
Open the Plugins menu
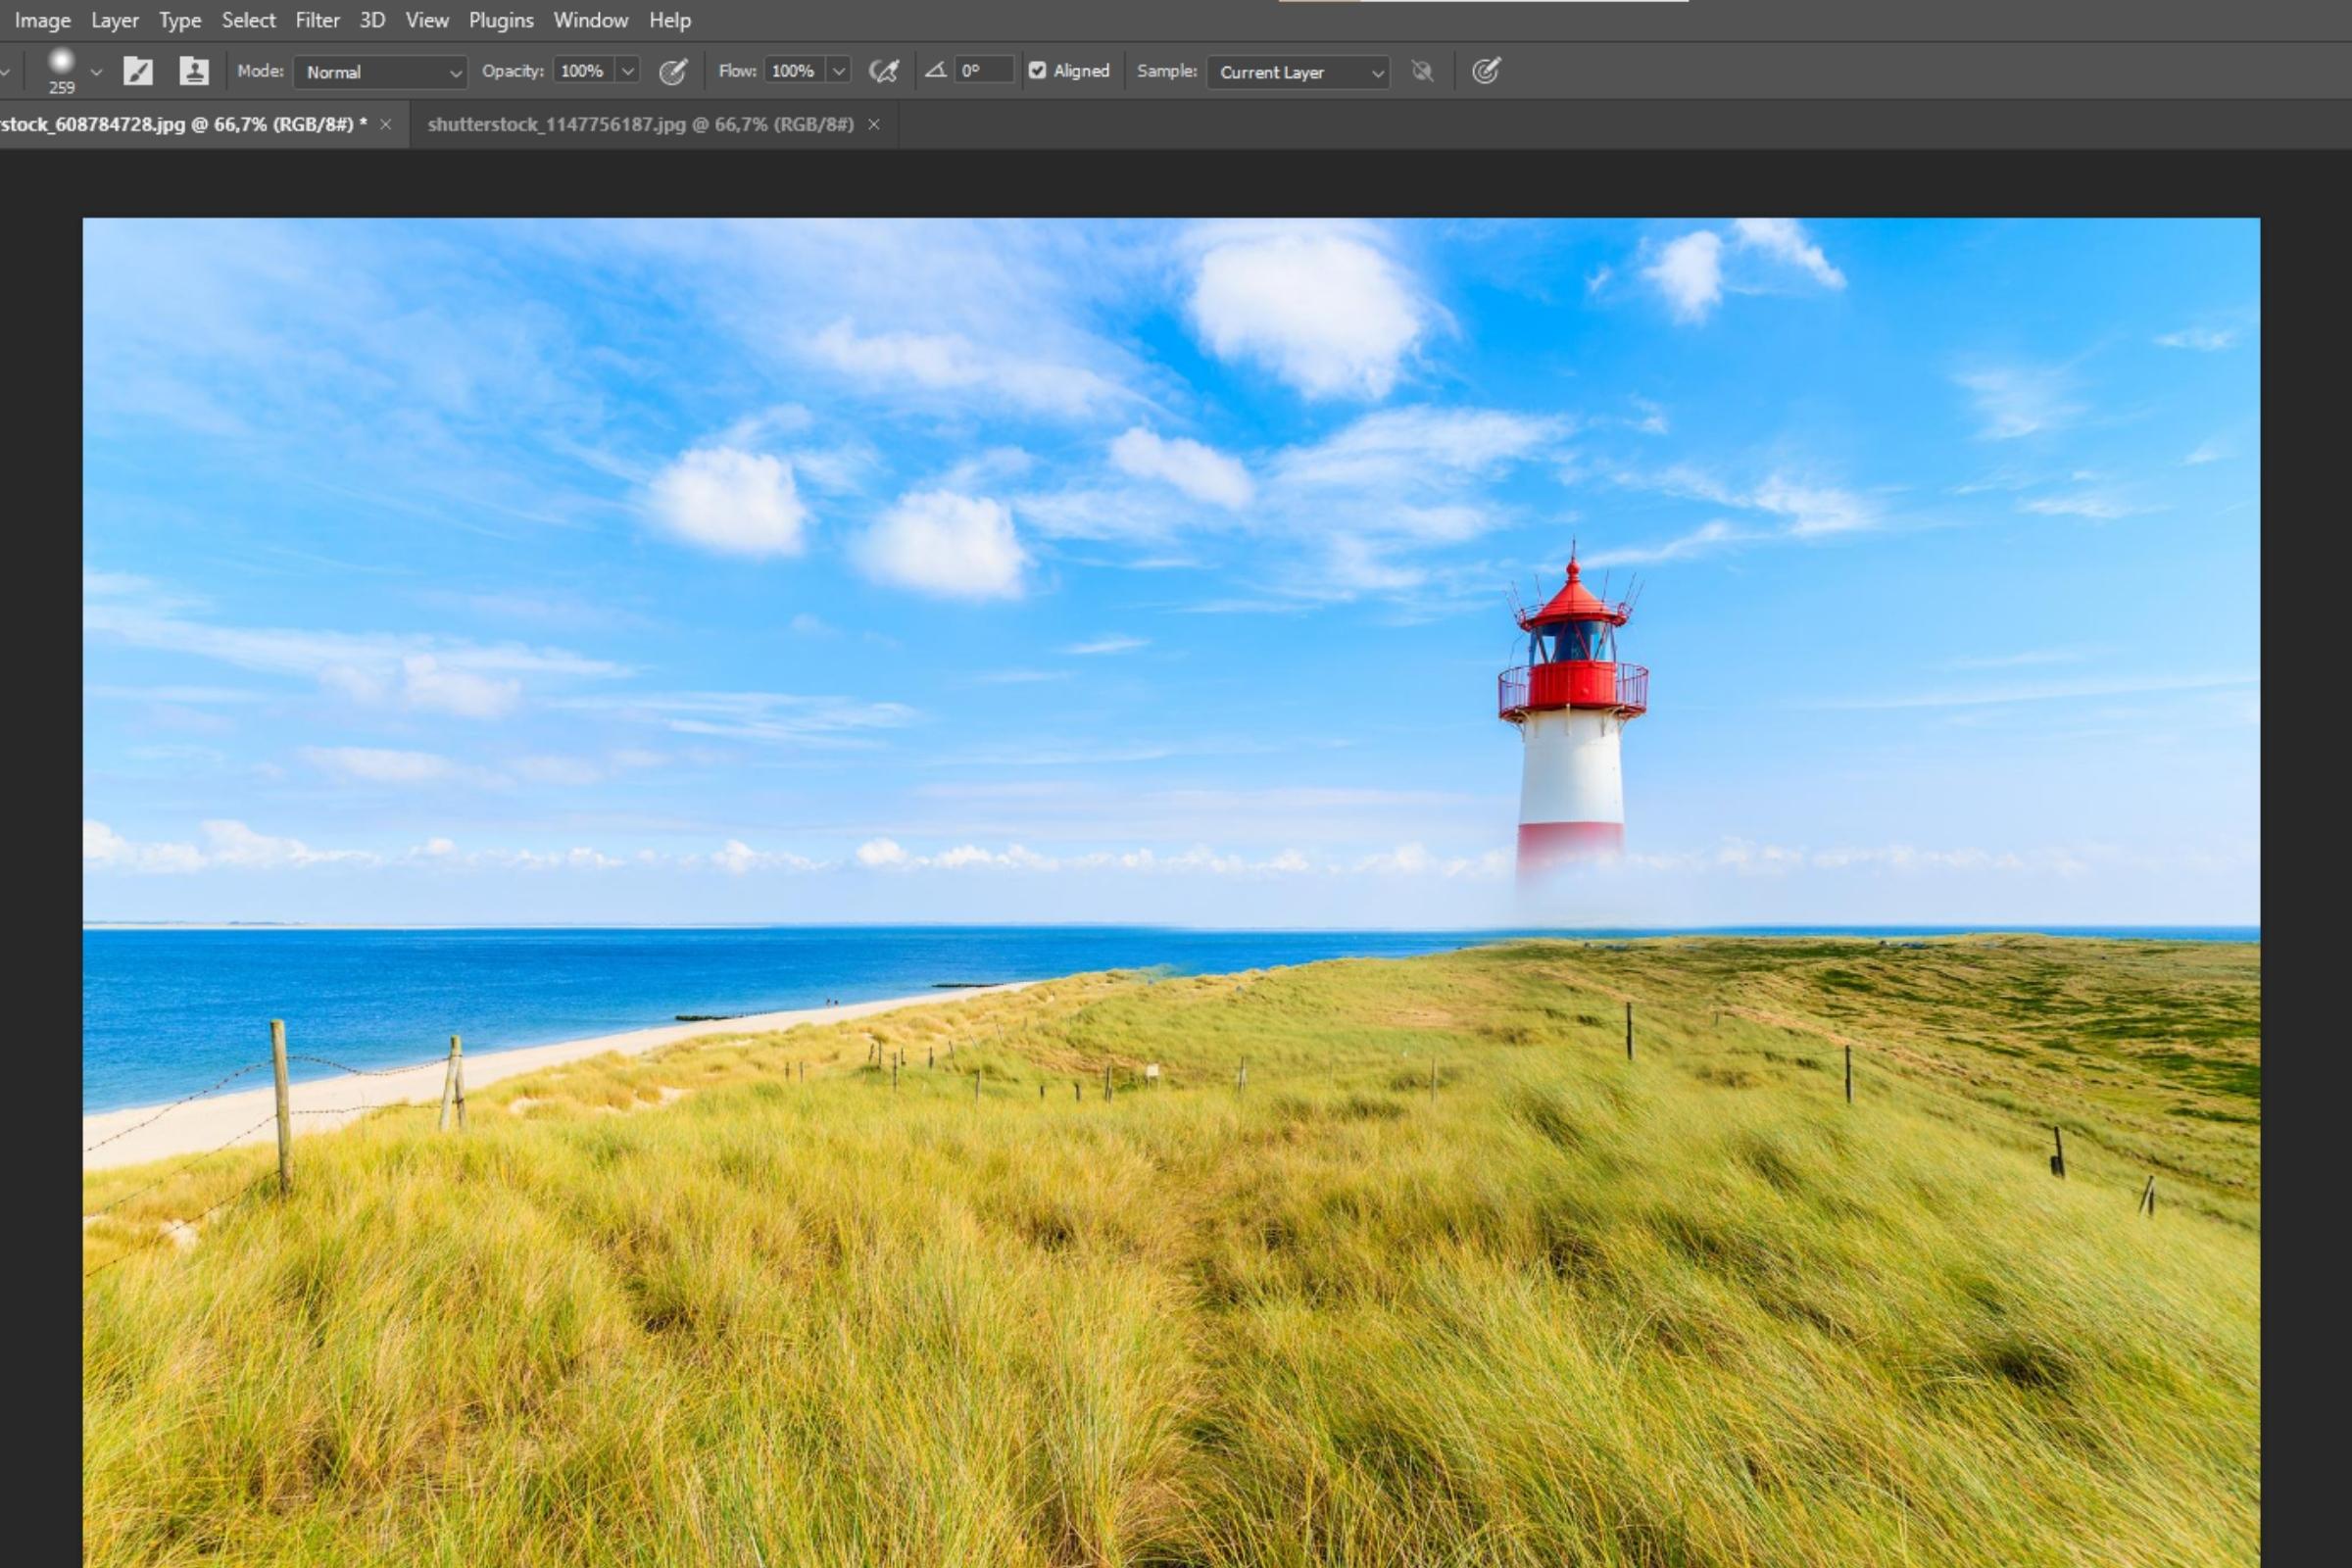point(501,20)
